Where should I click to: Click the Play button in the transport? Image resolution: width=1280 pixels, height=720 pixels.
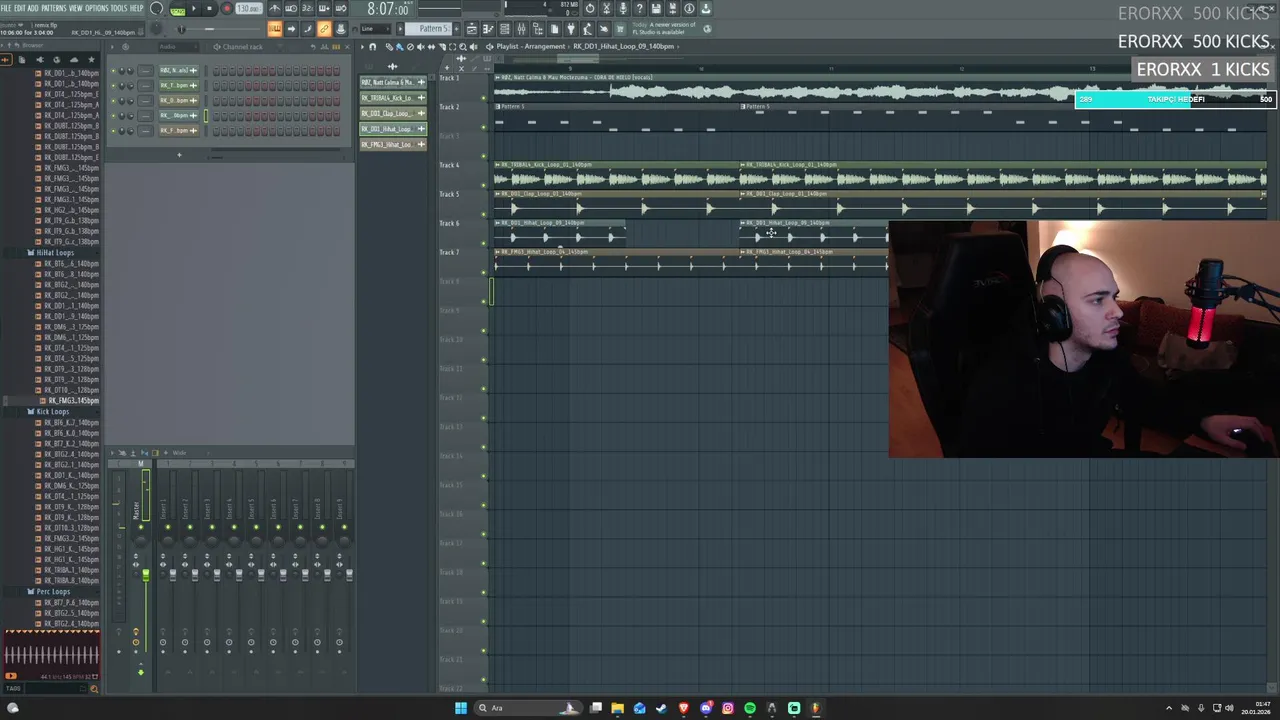(x=194, y=9)
